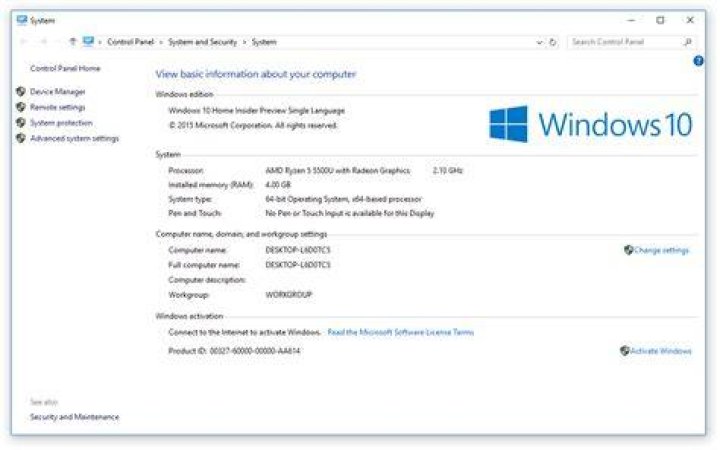
Task: Open the address bar history dropdown
Action: 540,42
